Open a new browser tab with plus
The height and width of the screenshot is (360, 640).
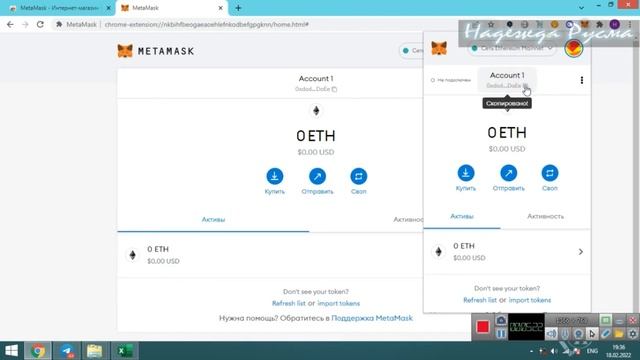(238, 8)
